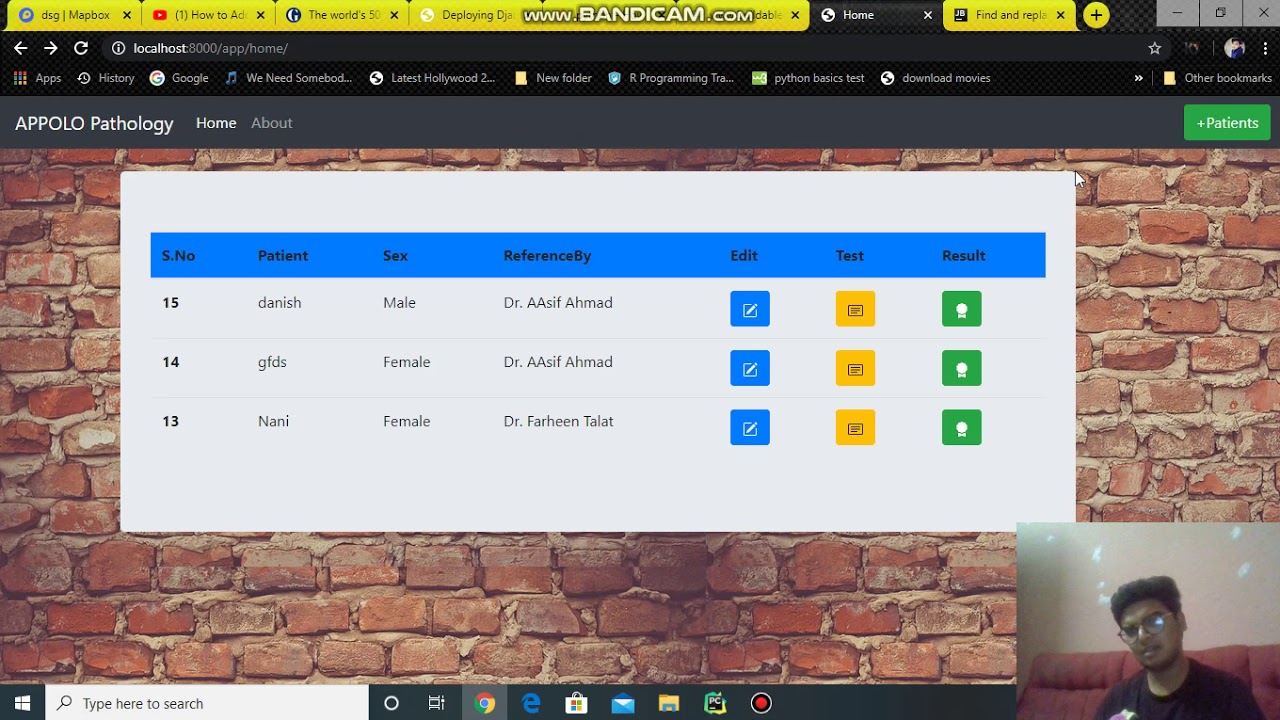The height and width of the screenshot is (720, 1280).
Task: Open File Explorer from taskbar
Action: point(669,703)
